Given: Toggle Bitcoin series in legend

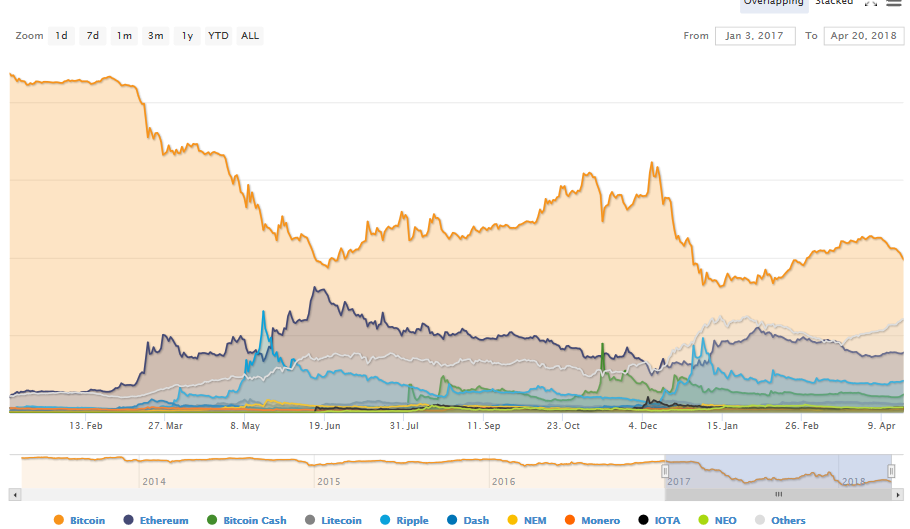Looking at the screenshot, I should (x=80, y=520).
